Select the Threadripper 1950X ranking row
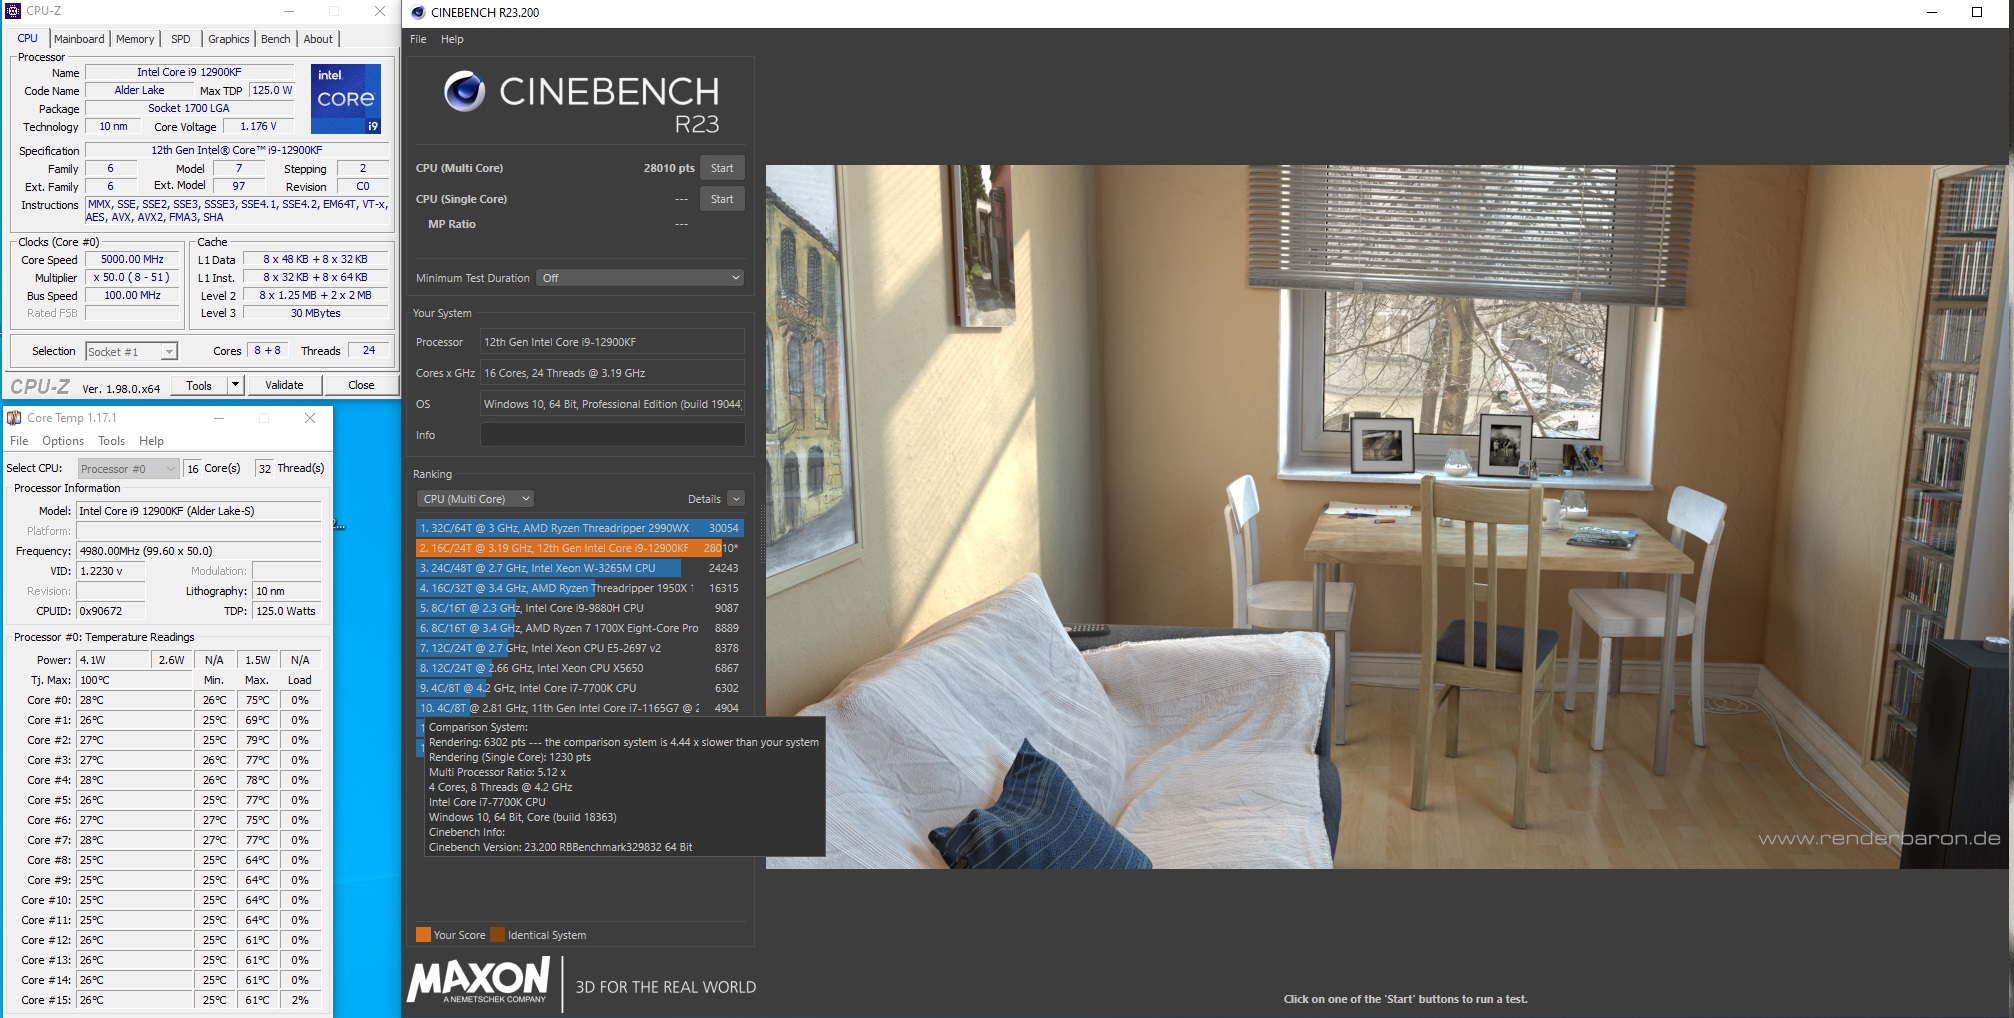 (x=579, y=588)
